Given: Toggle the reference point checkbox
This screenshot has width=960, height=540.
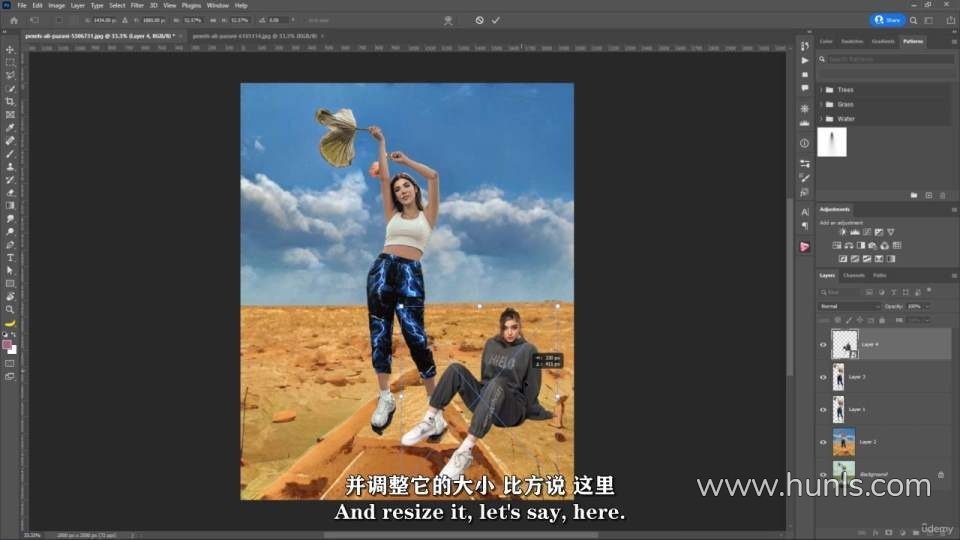Looking at the screenshot, I should (59, 20).
